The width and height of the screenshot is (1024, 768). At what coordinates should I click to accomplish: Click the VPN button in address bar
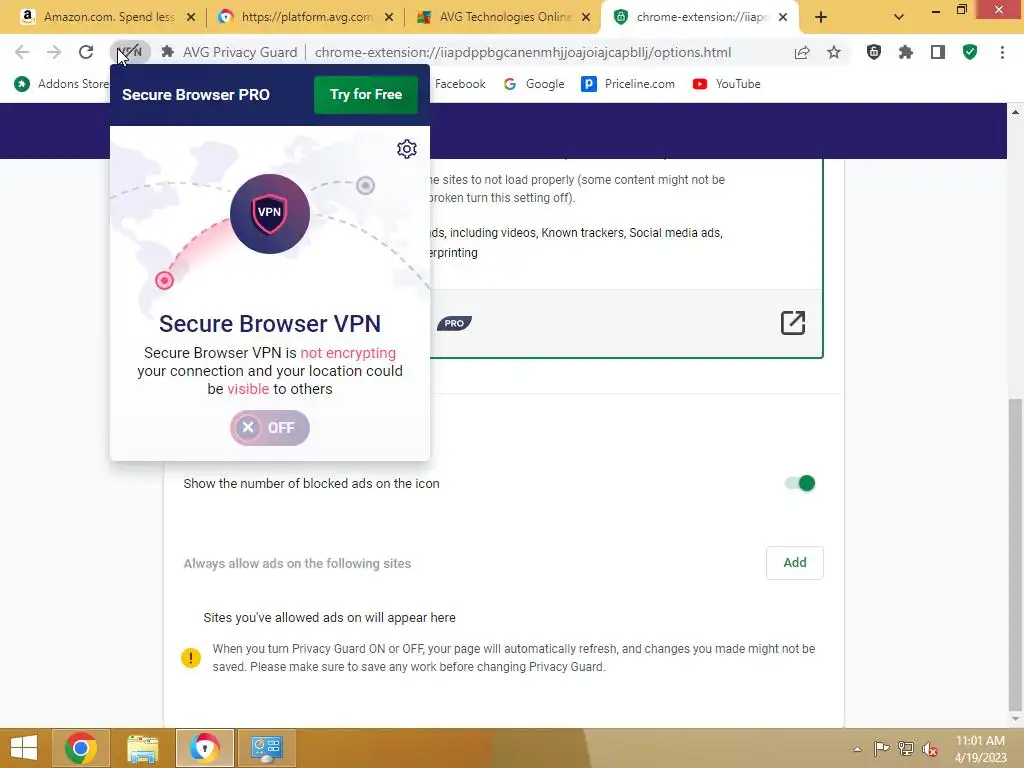pos(130,52)
